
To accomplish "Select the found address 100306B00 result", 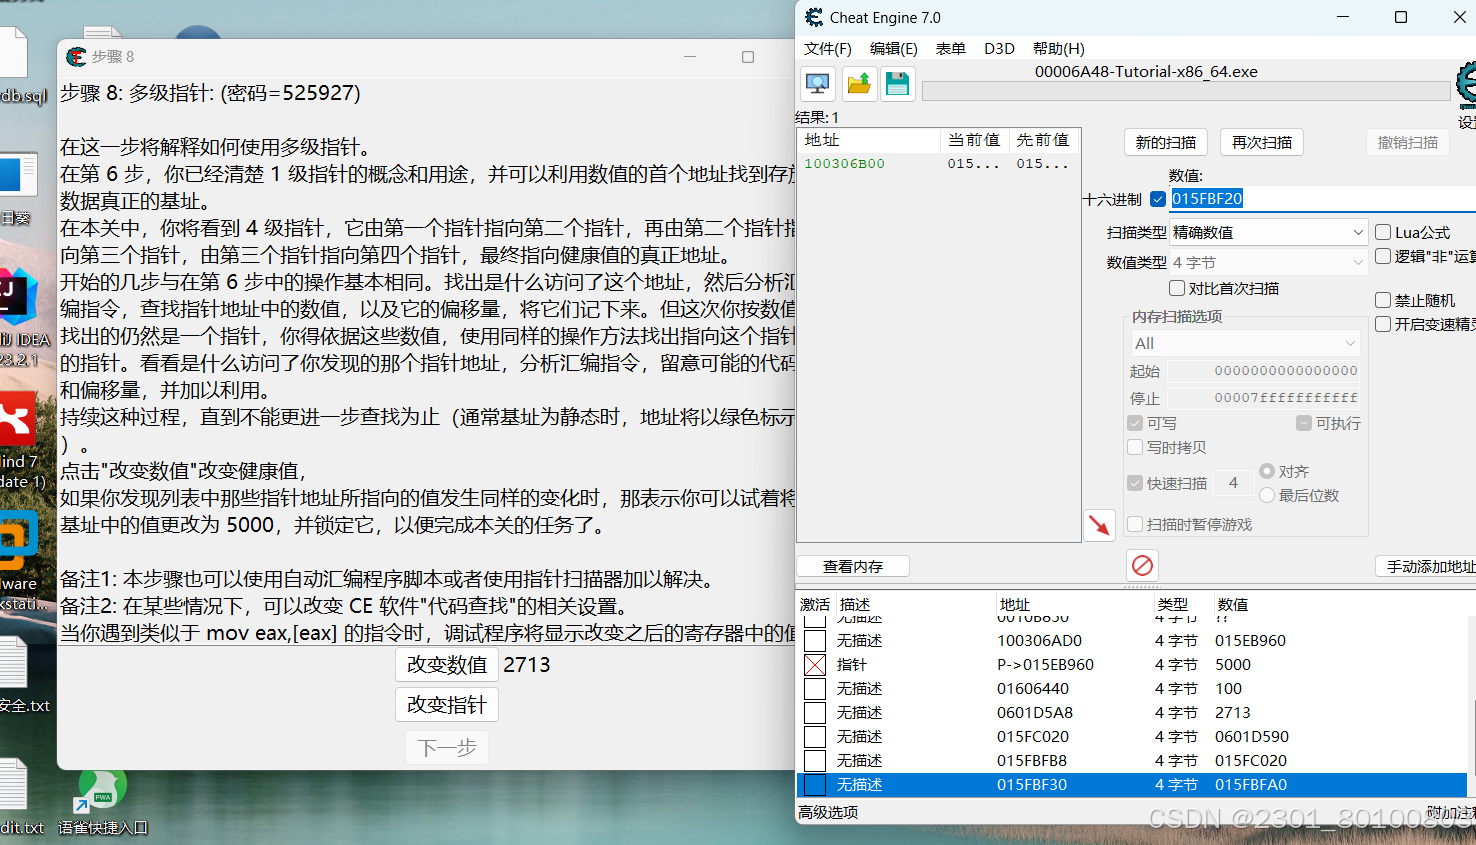I will [937, 163].
